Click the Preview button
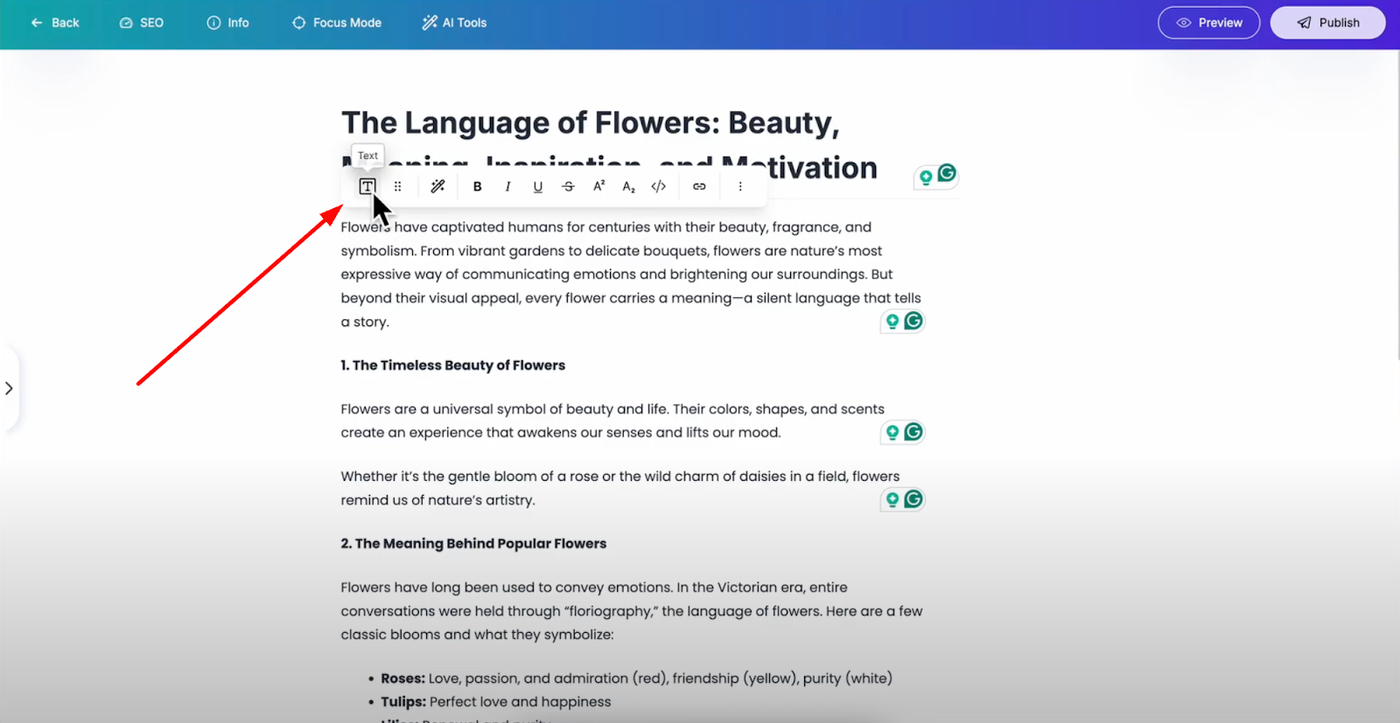 tap(1209, 23)
